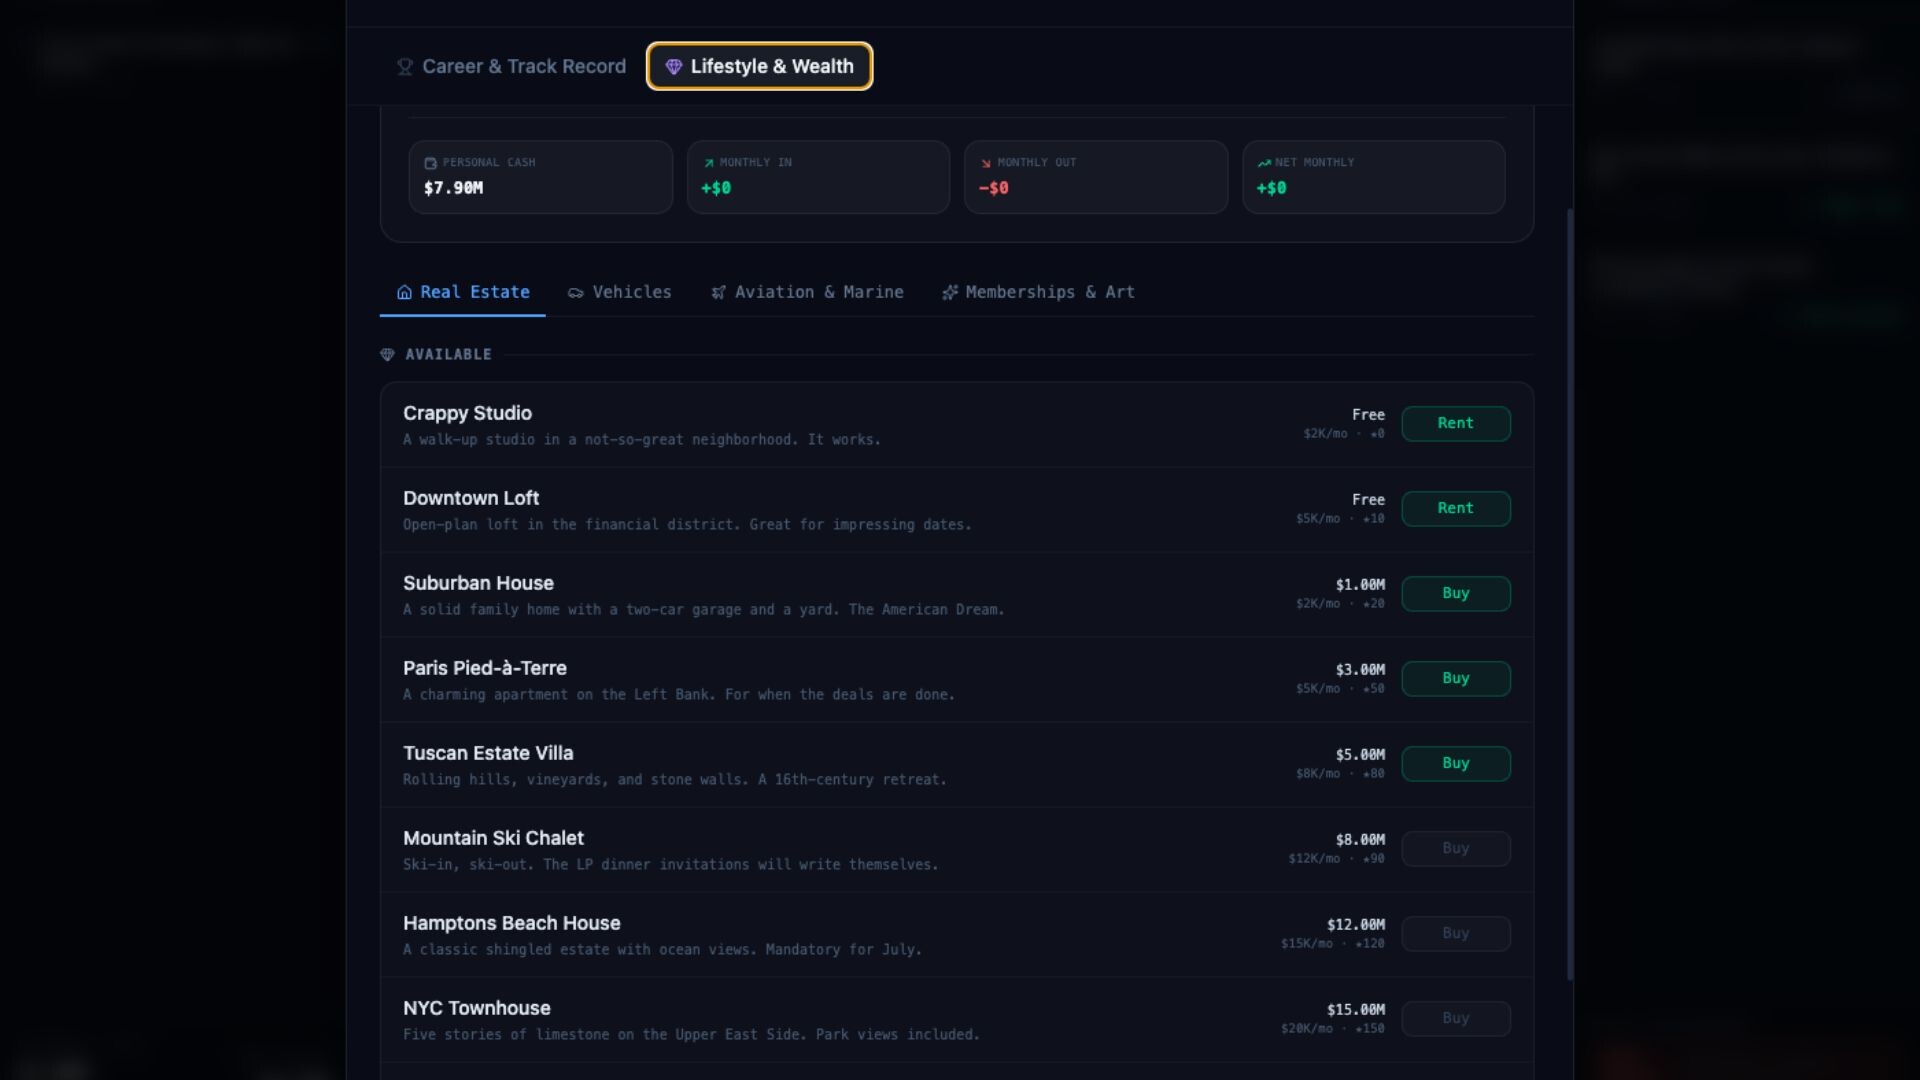Click the wallet icon in Personal Cash card
Screen dimensions: 1920x1080
click(x=431, y=163)
